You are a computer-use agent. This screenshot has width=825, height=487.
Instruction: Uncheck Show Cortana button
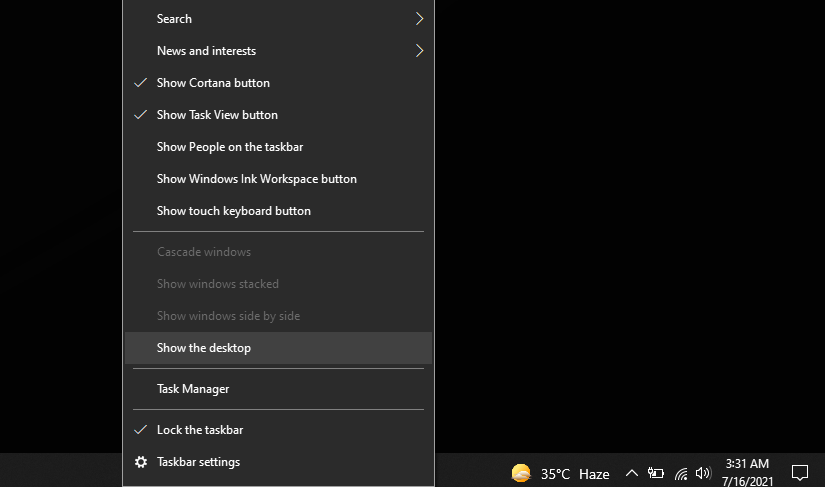pos(278,83)
